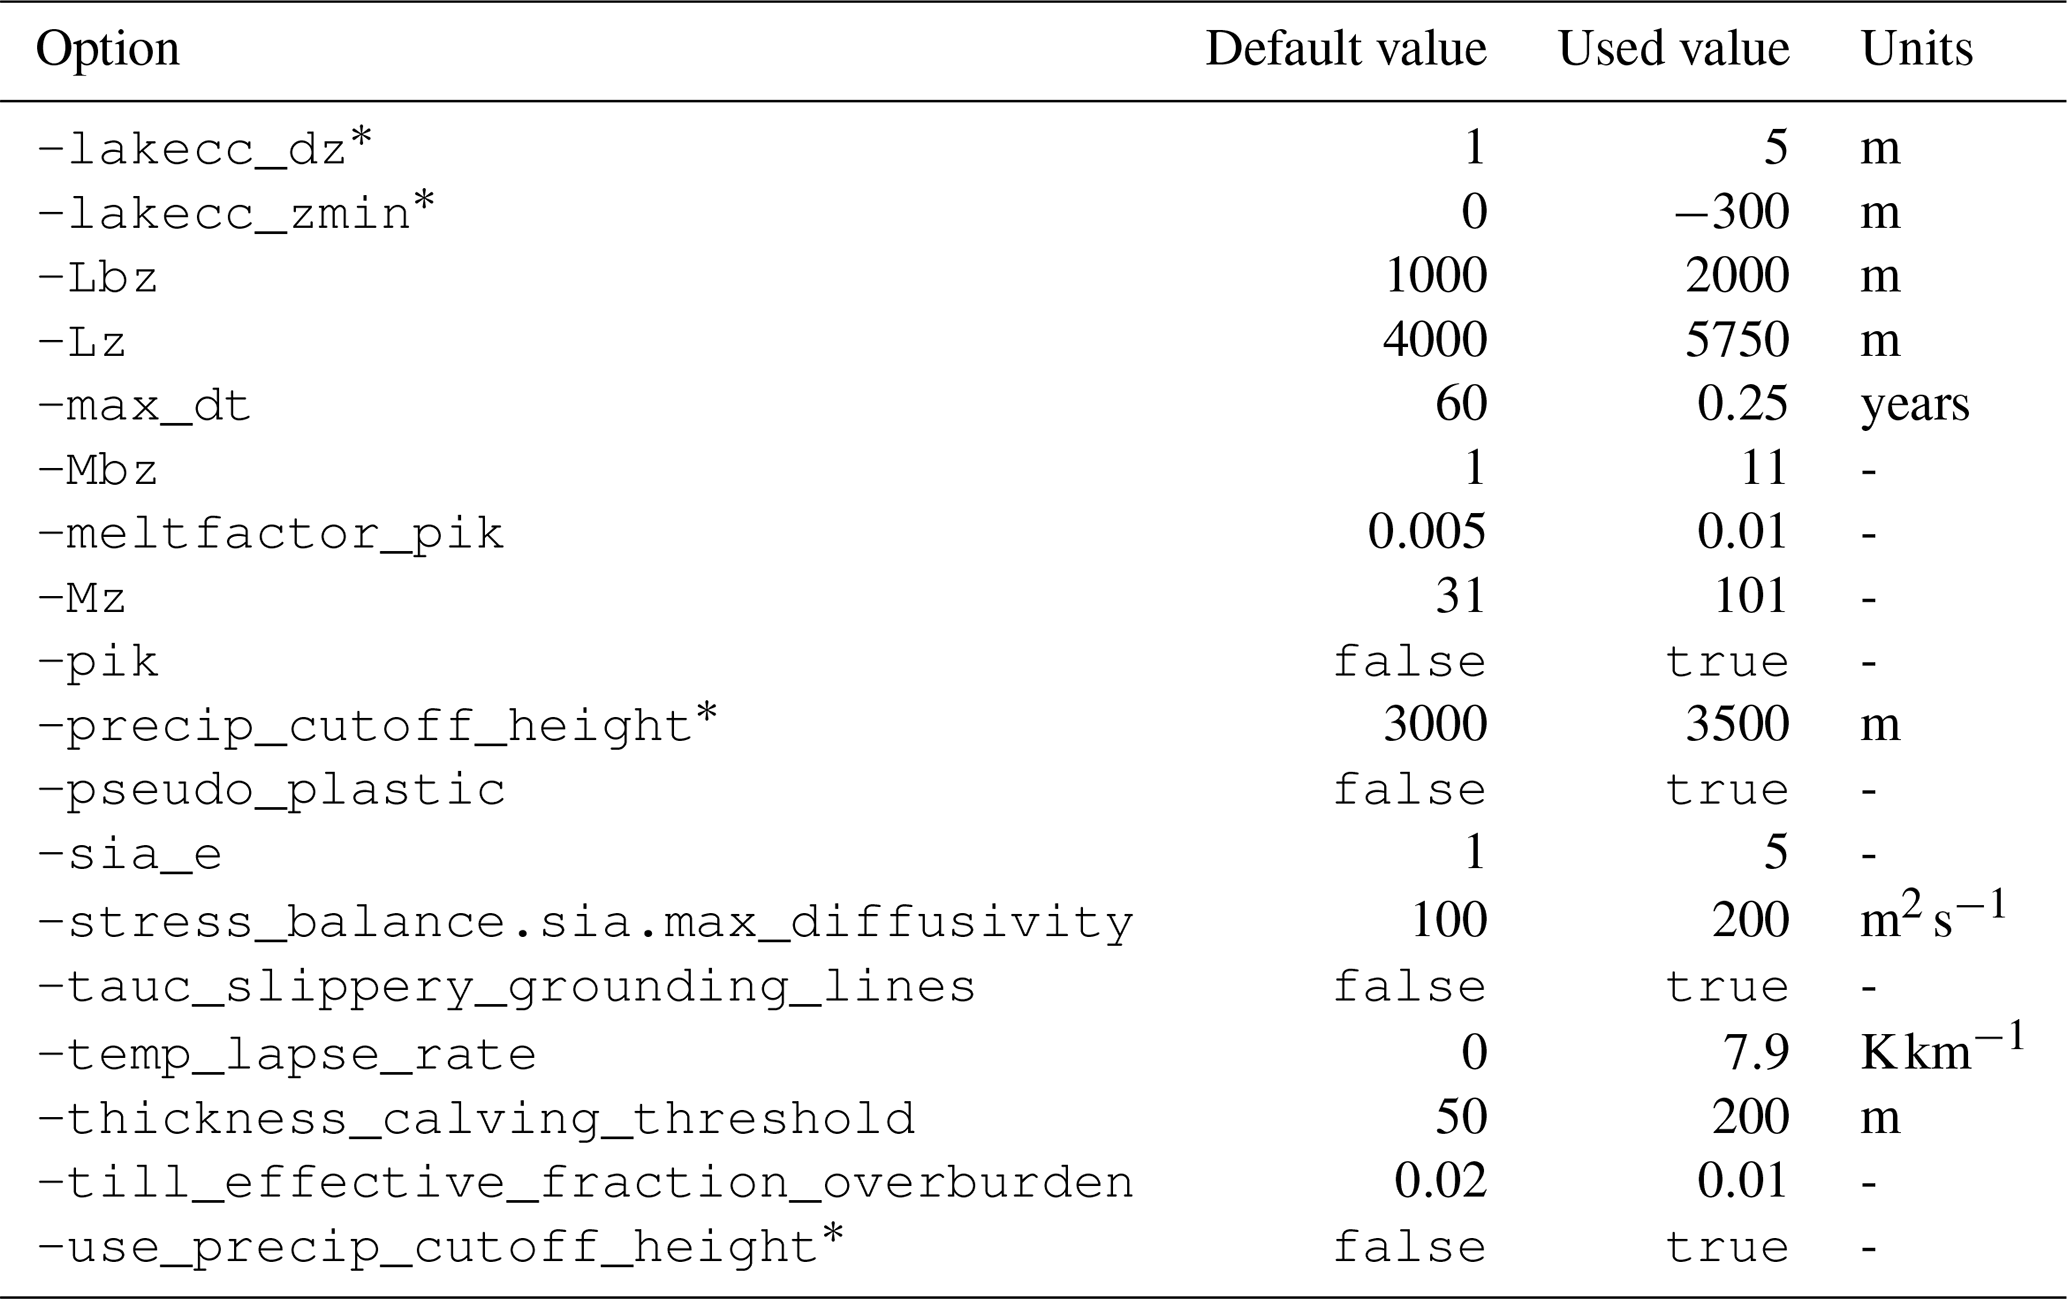
Task: Select the -thickness_calving_threshold option name
Action: [476, 1119]
